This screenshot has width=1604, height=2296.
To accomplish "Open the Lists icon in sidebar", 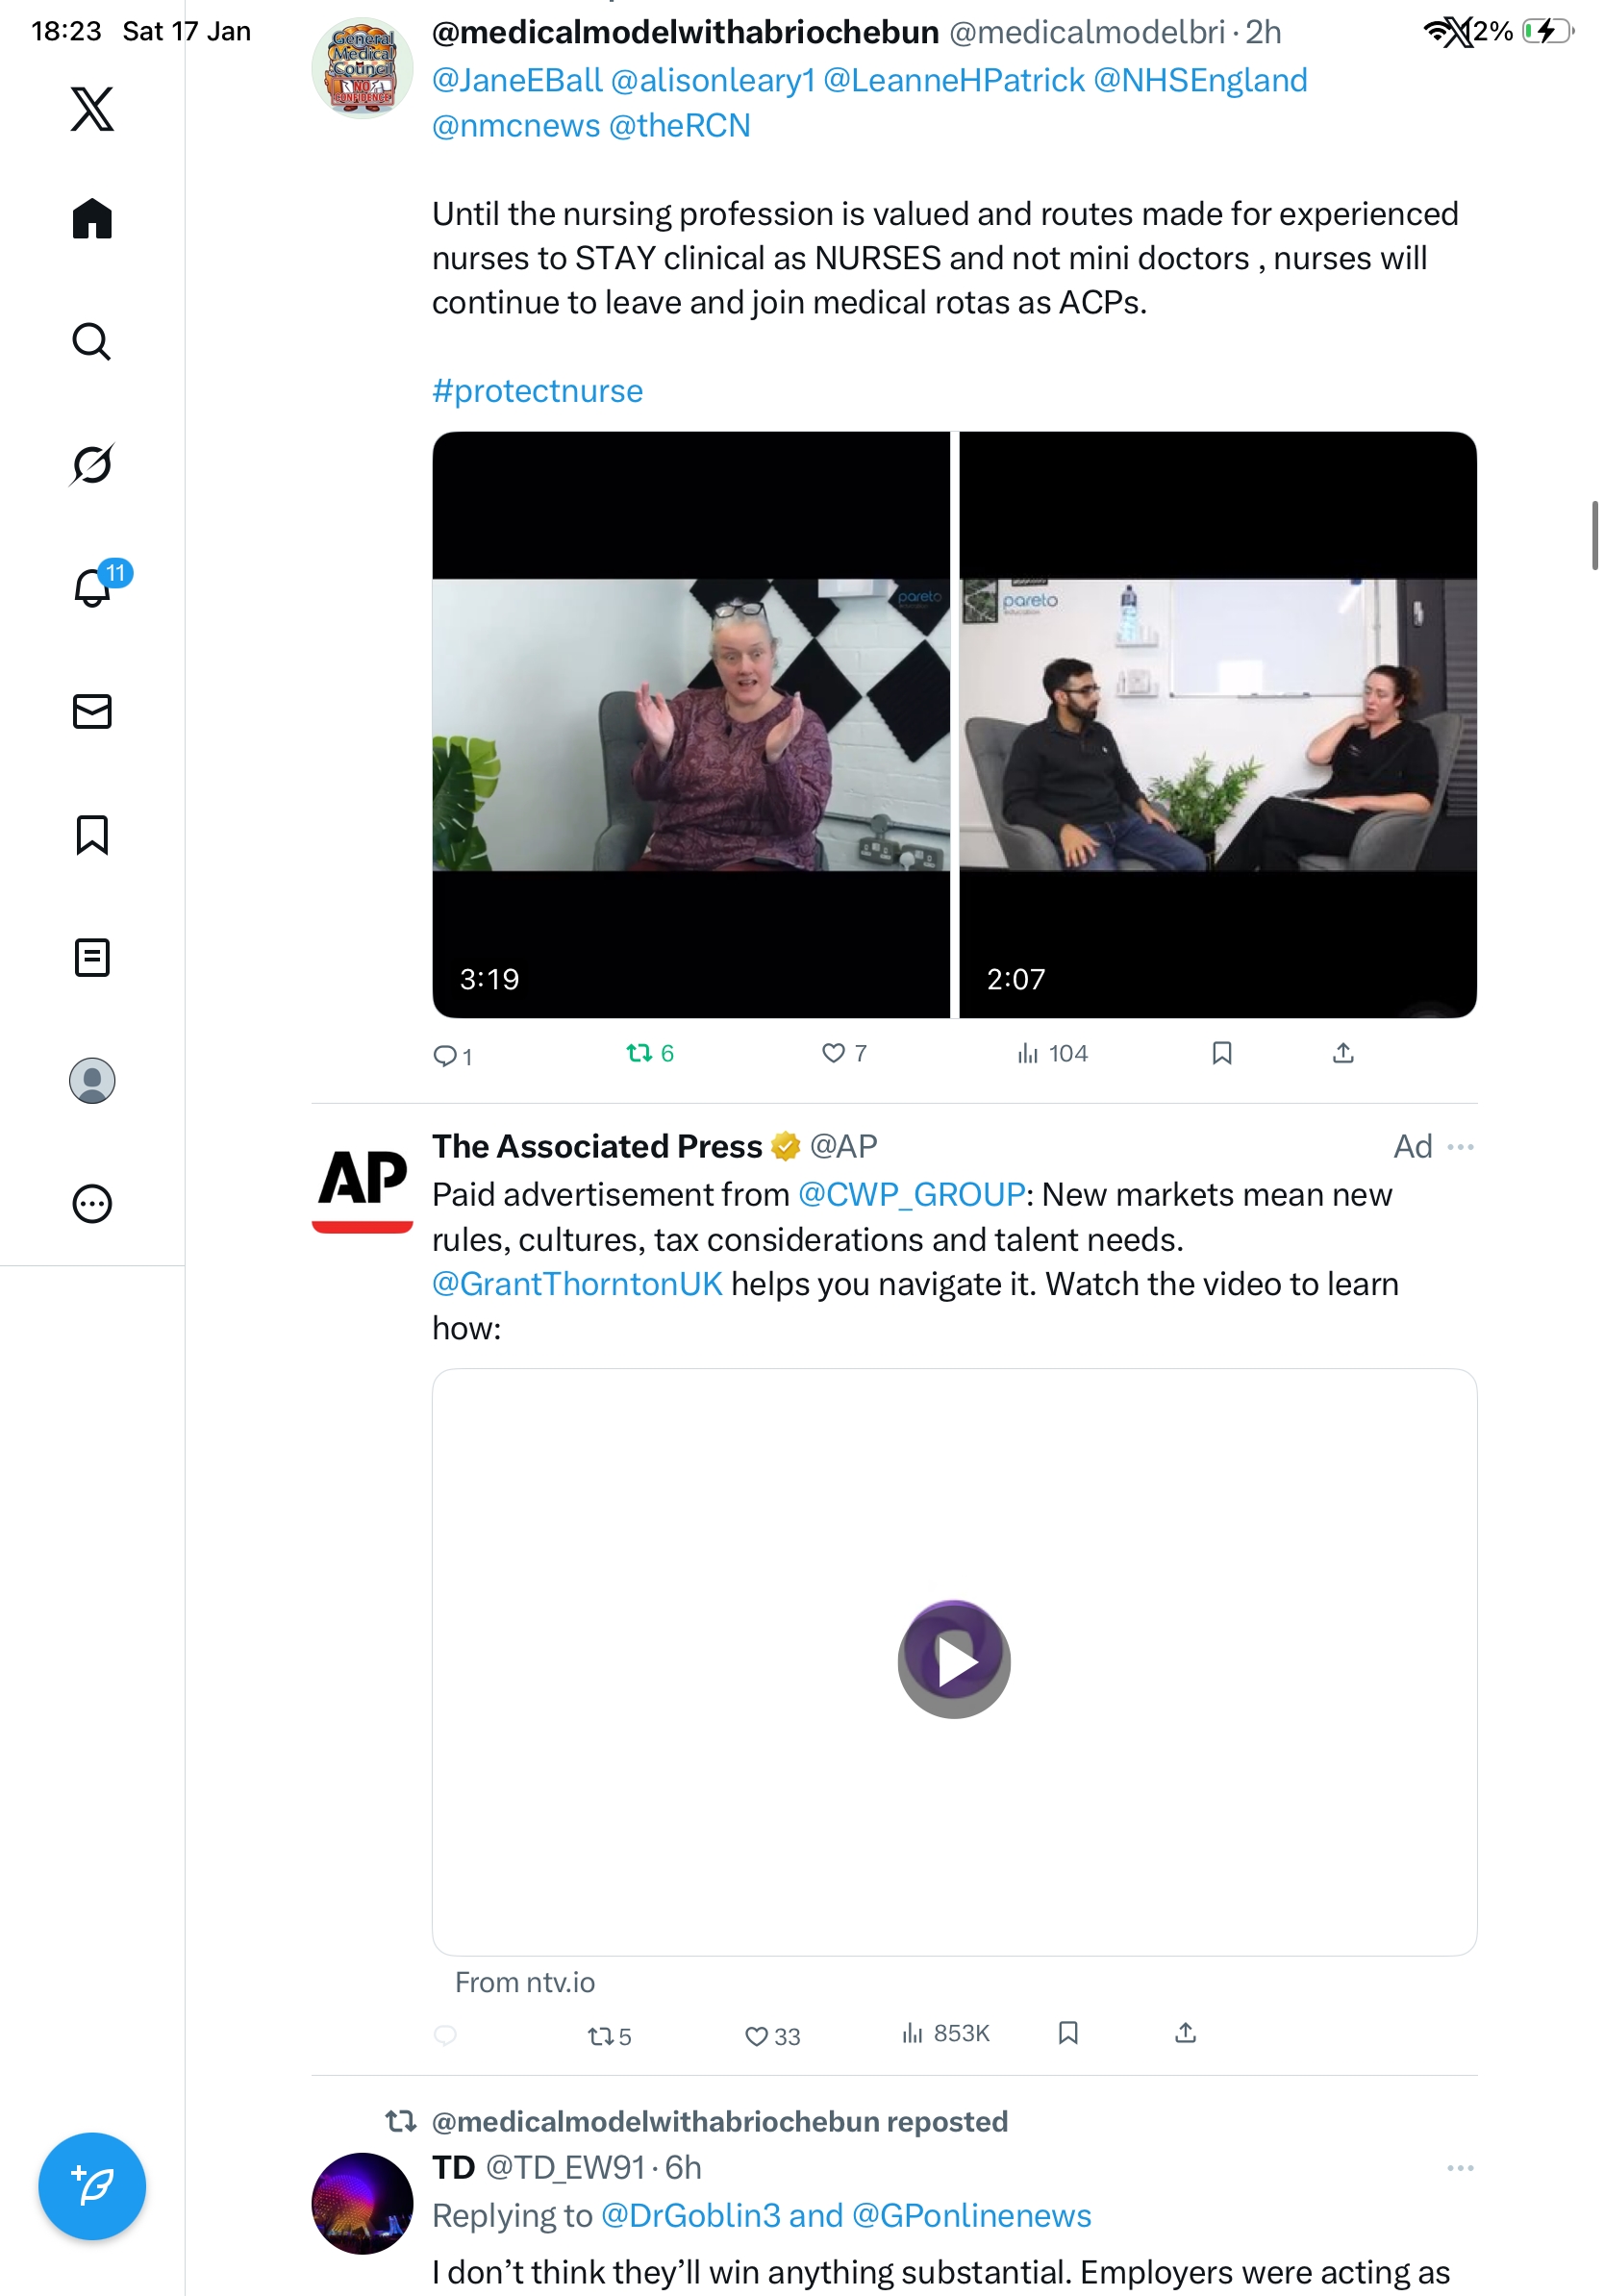I will click(x=92, y=957).
